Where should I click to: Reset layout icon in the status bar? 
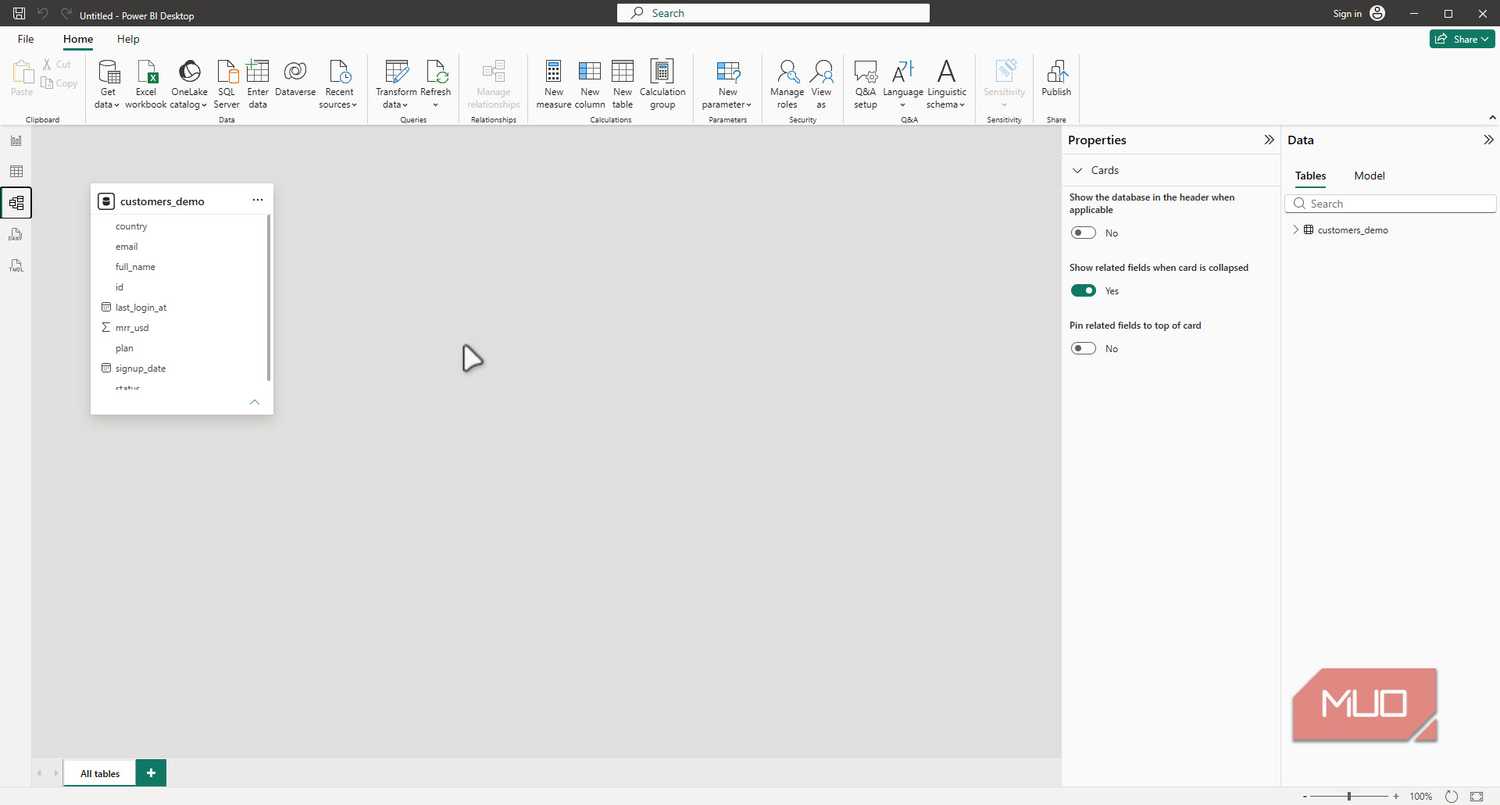[x=1452, y=796]
